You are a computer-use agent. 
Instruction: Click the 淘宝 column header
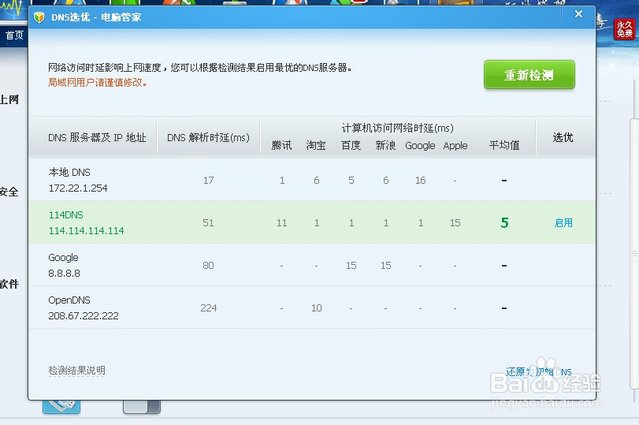coord(316,145)
